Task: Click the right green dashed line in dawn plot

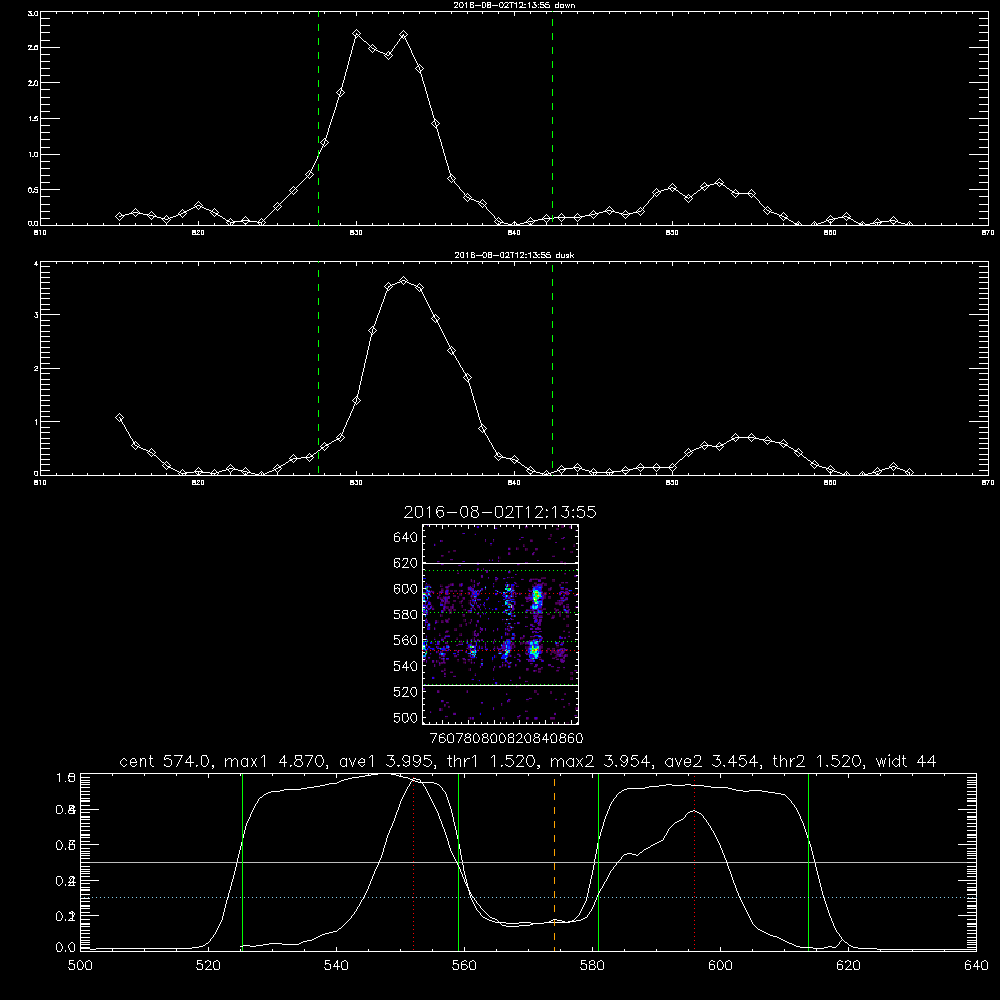Action: (x=552, y=121)
